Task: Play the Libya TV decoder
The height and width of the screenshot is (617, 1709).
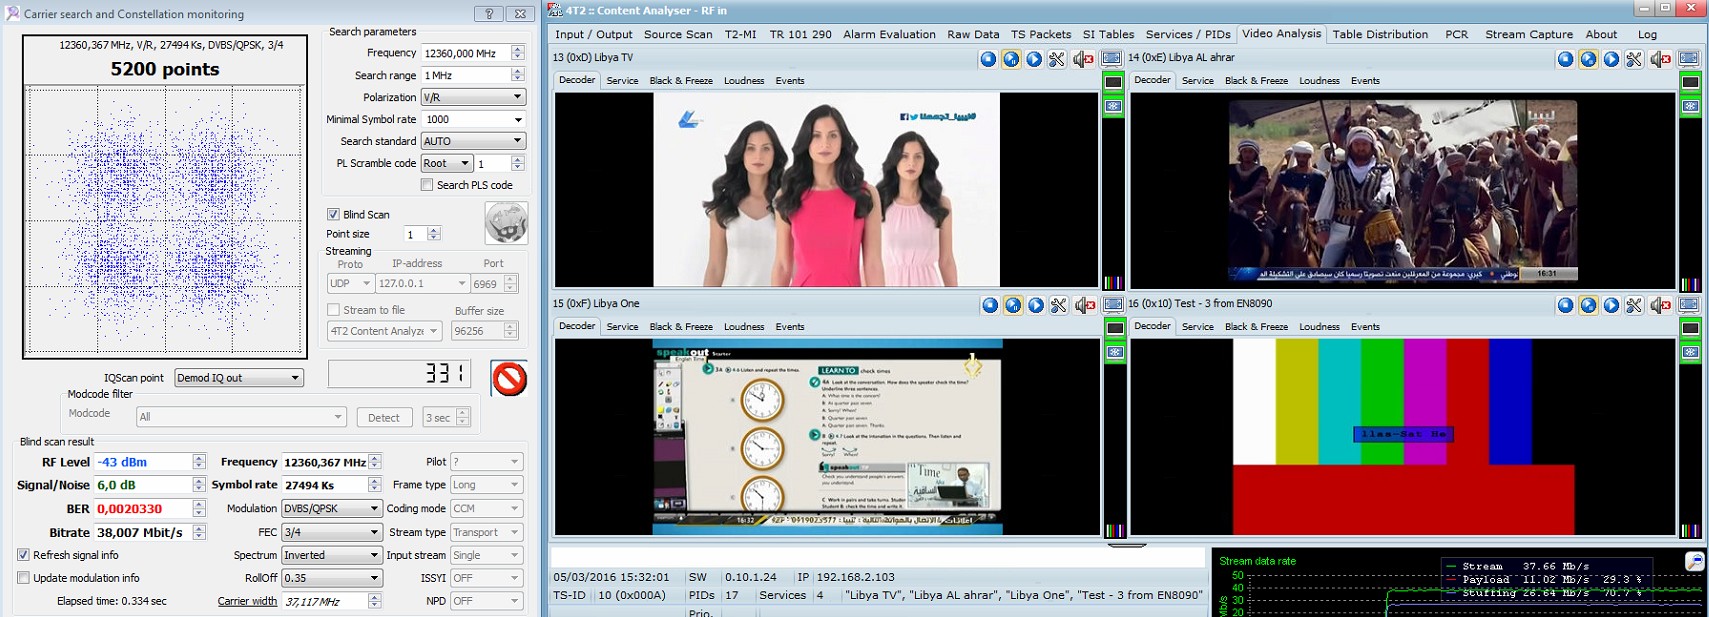Action: 1034,59
